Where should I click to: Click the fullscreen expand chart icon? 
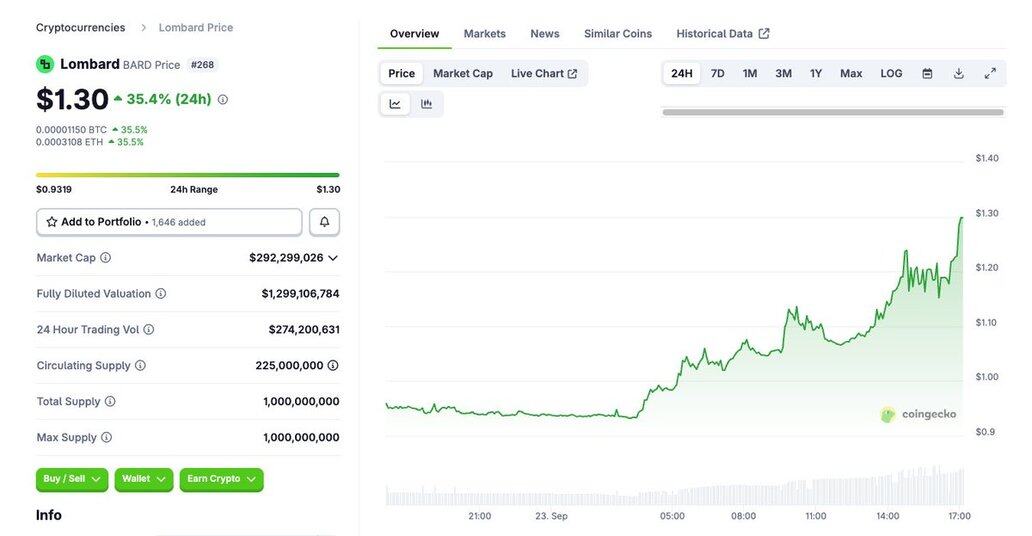point(990,73)
